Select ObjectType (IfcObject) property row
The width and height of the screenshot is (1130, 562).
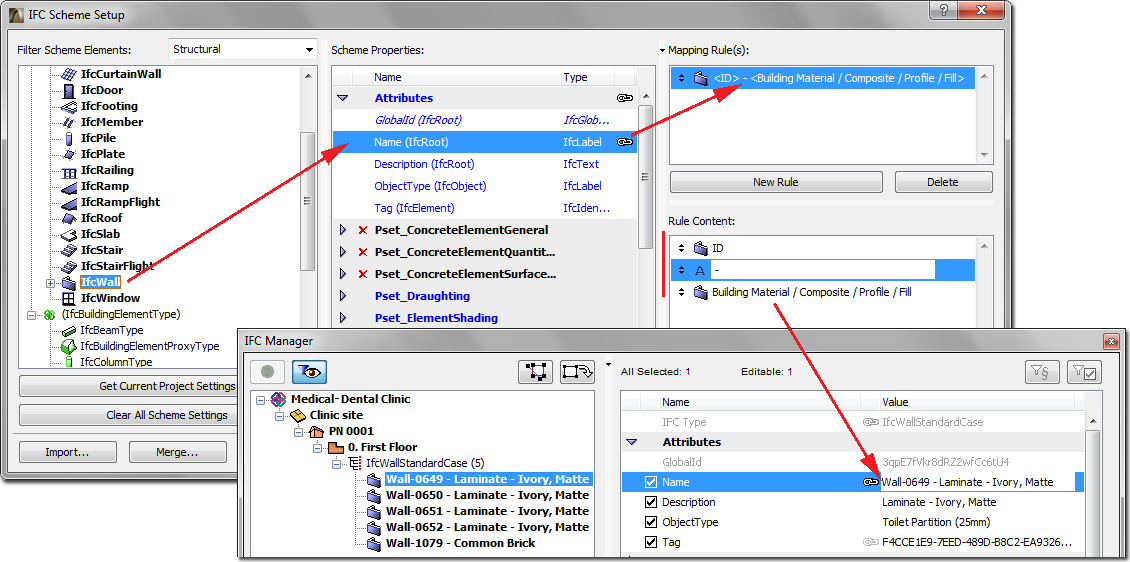pyautogui.click(x=484, y=186)
